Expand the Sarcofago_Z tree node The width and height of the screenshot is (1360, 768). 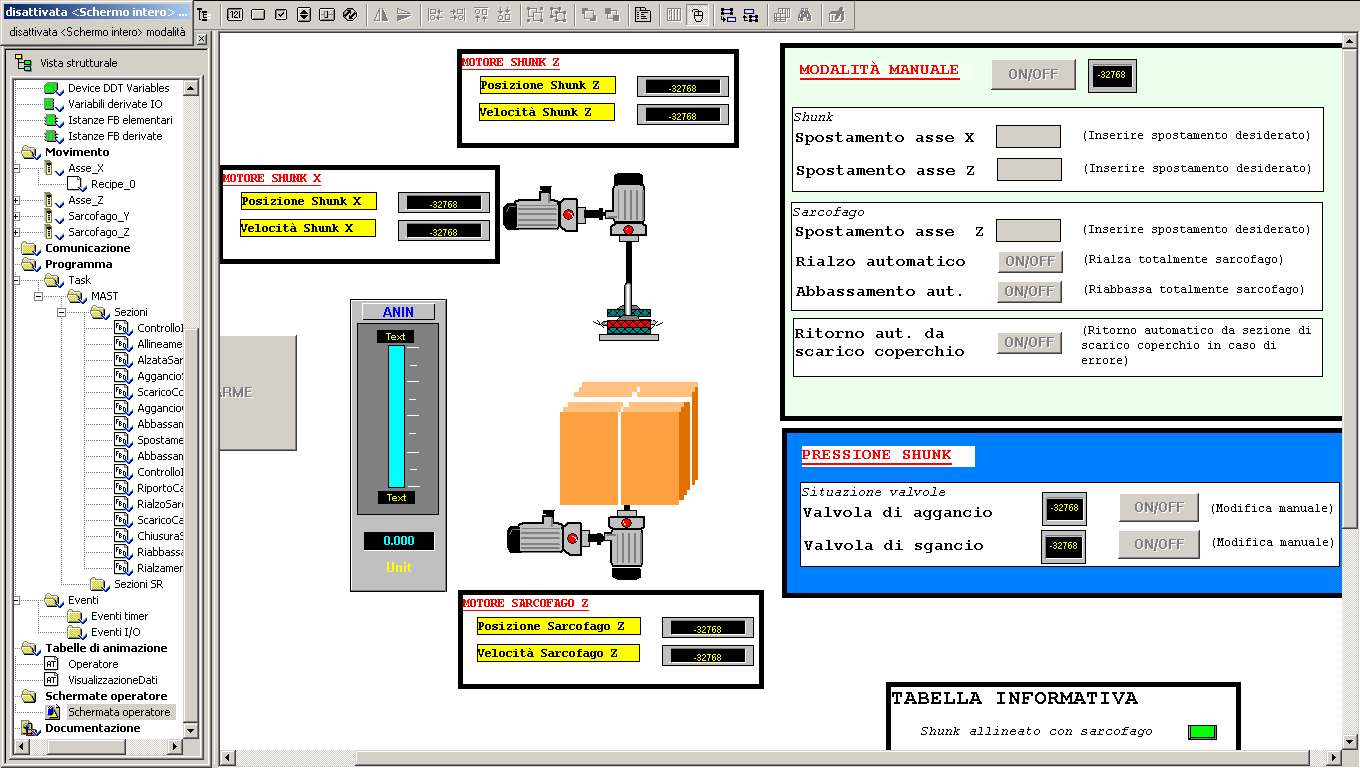[x=17, y=232]
